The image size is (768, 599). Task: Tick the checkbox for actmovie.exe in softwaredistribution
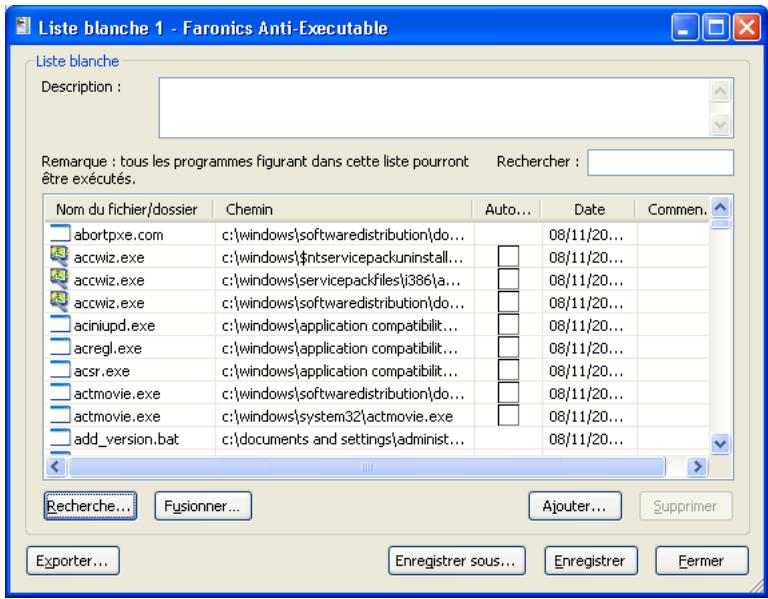tap(508, 393)
